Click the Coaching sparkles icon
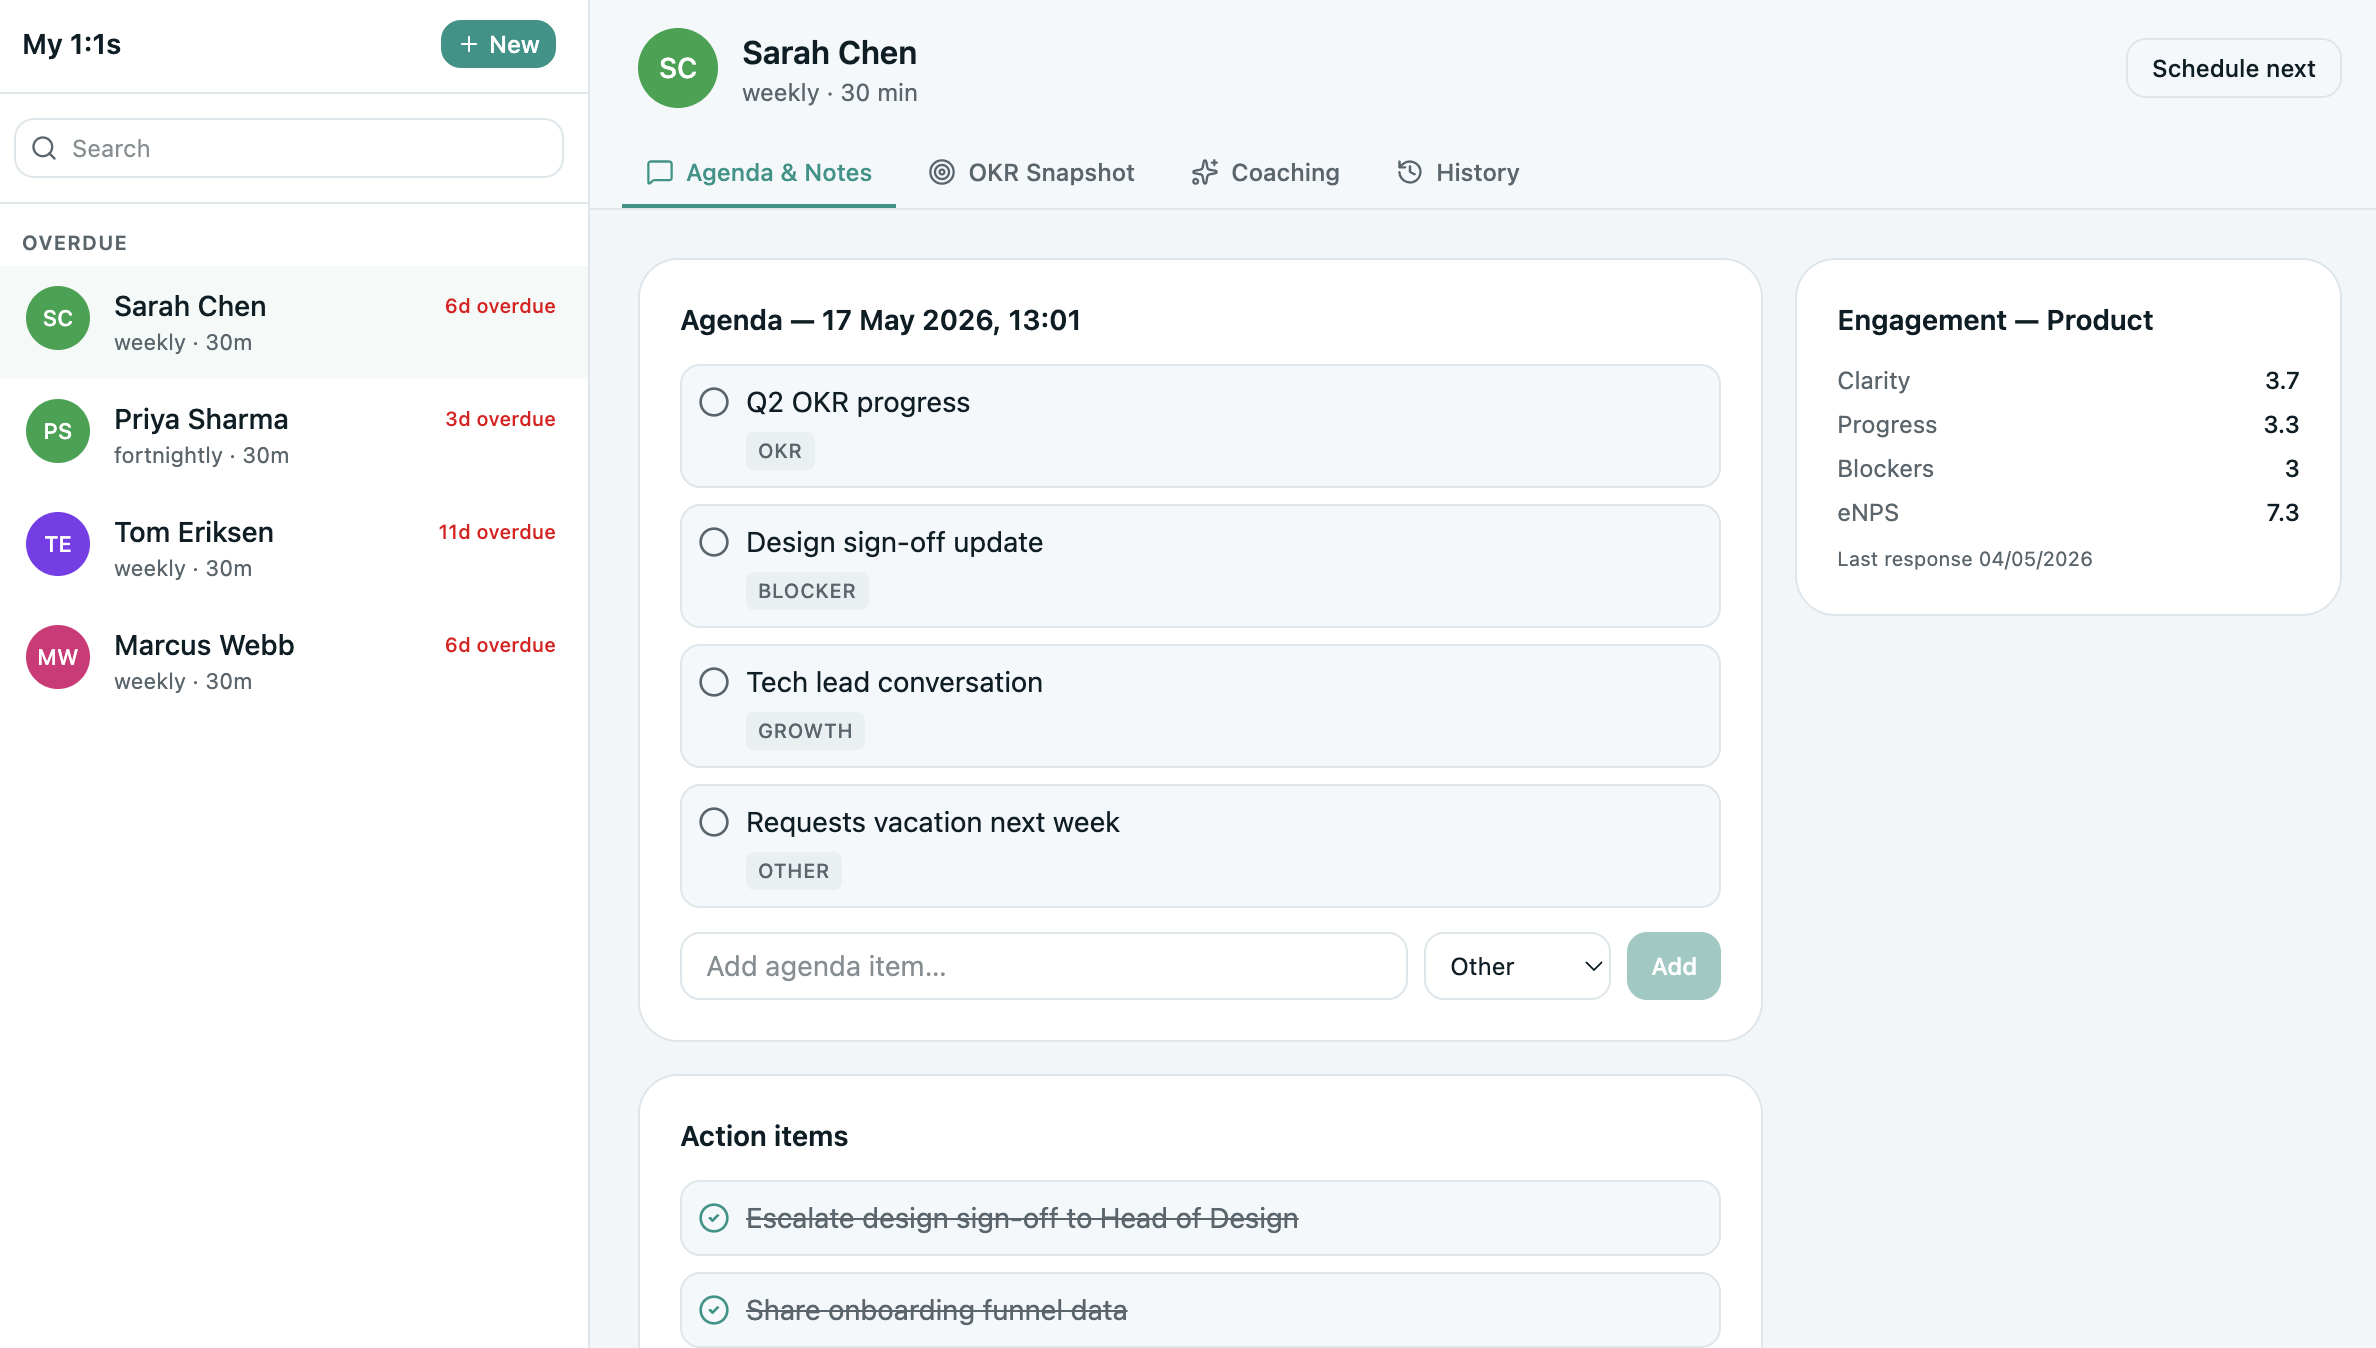Viewport: 2376px width, 1348px height. (1205, 172)
